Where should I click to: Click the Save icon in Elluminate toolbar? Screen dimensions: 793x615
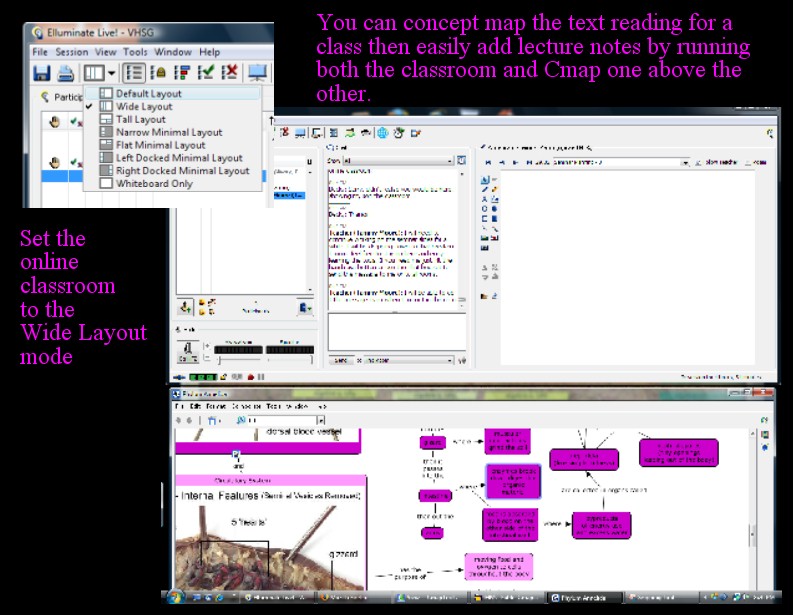pyautogui.click(x=42, y=73)
